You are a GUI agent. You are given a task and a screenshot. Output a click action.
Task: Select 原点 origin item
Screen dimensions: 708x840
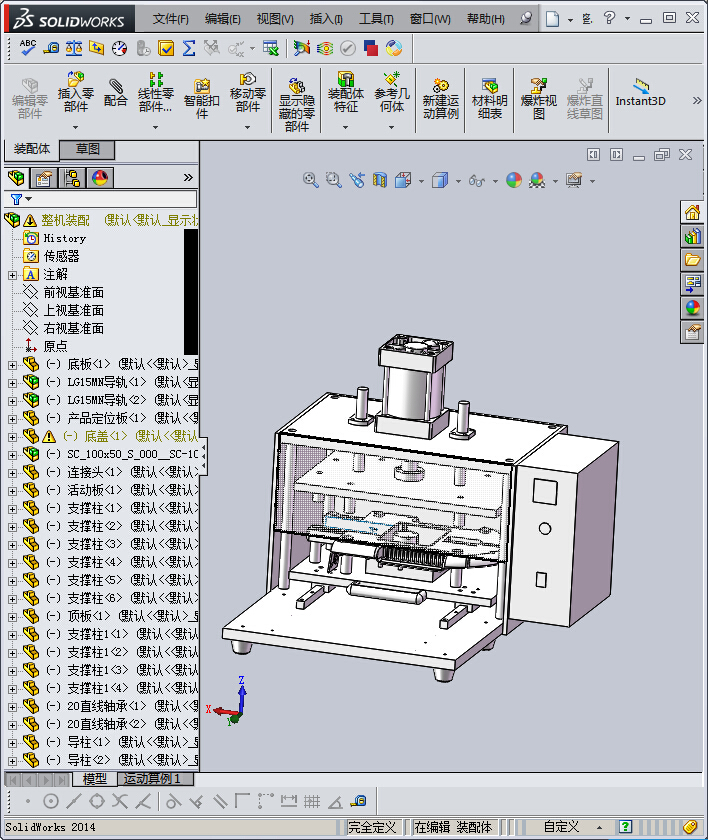tap(55, 347)
